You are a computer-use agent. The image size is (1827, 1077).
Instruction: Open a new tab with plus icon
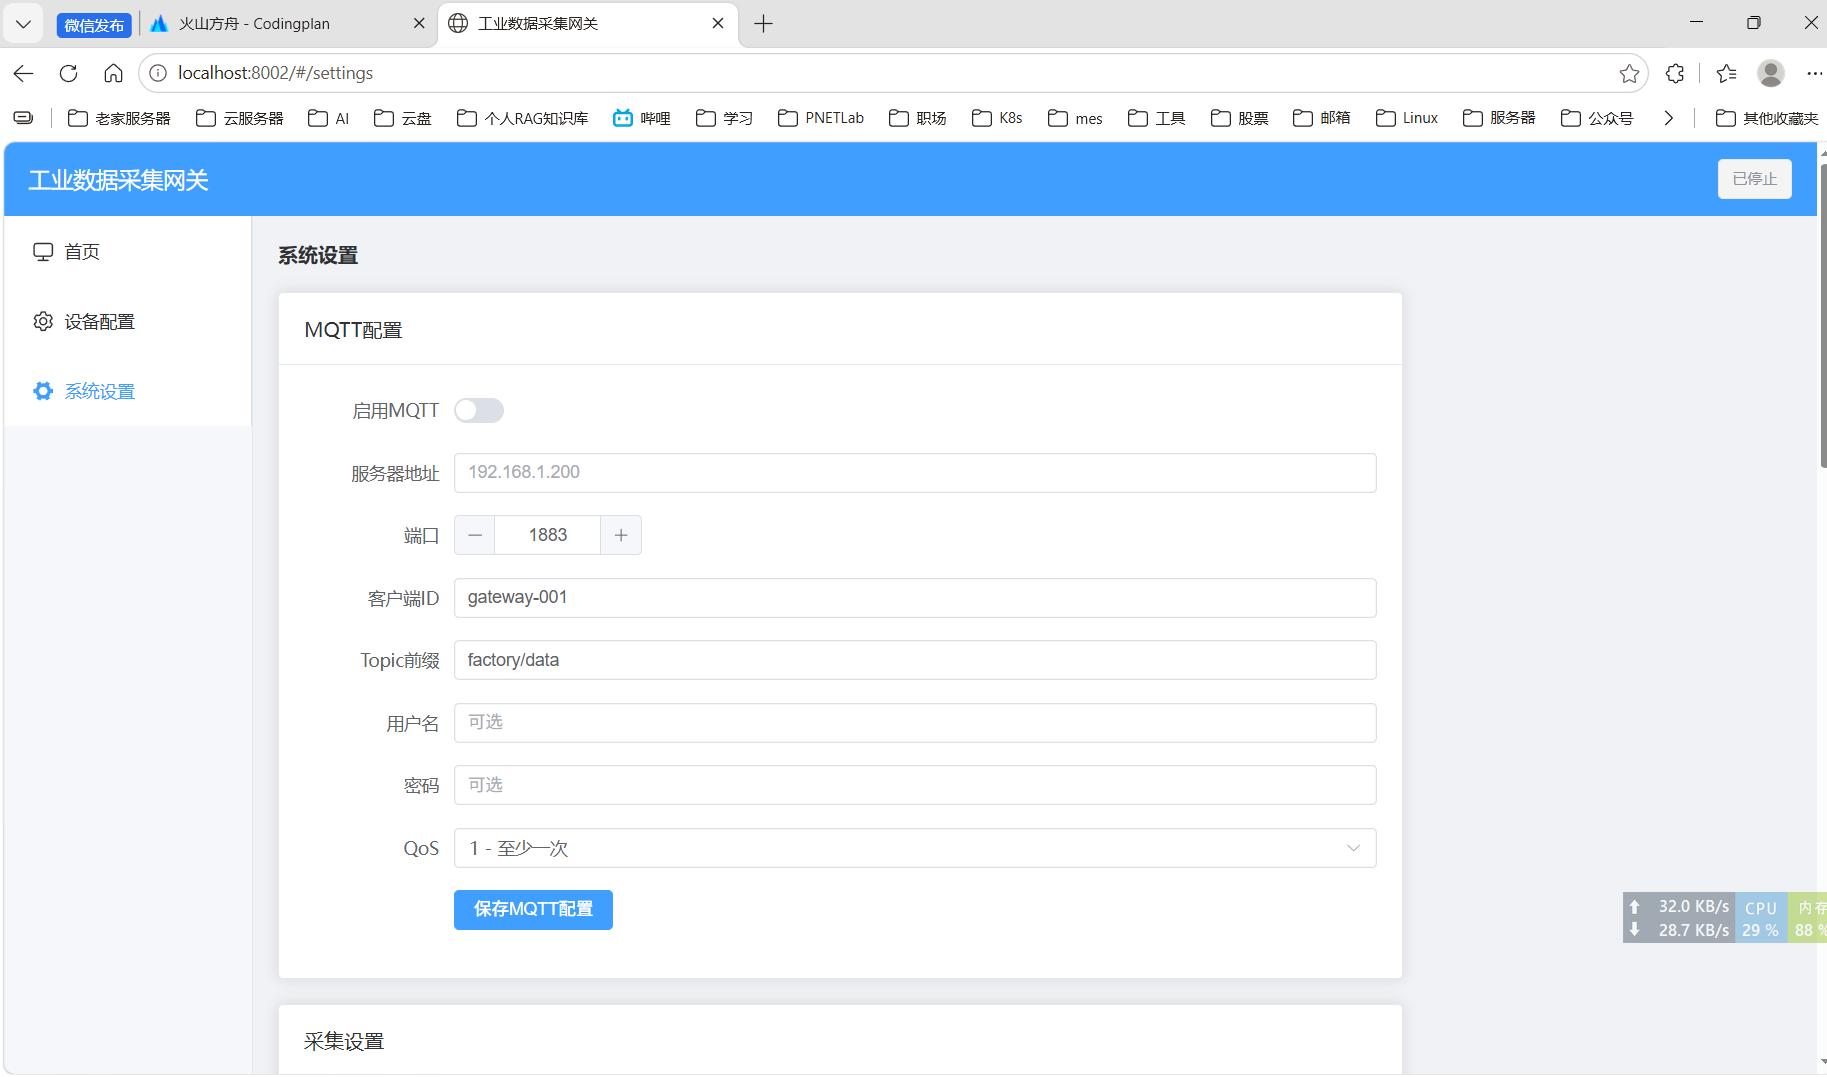pyautogui.click(x=763, y=23)
